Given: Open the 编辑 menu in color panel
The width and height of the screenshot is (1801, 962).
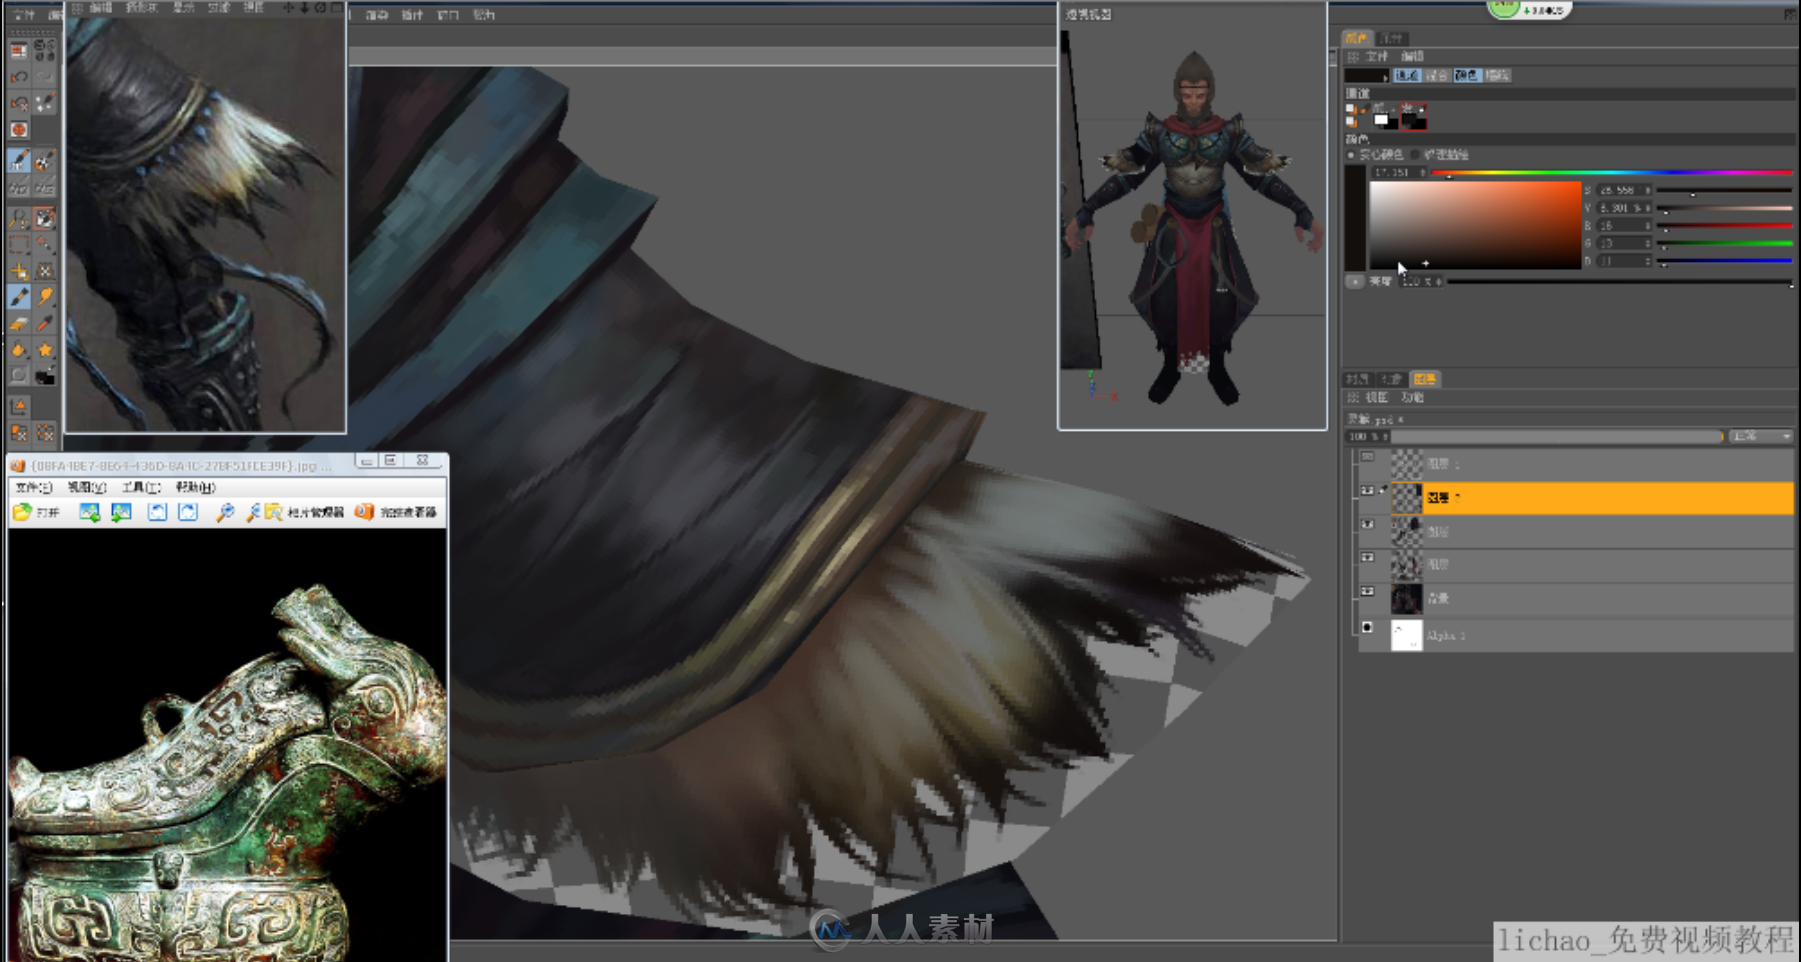Looking at the screenshot, I should click(x=1412, y=57).
